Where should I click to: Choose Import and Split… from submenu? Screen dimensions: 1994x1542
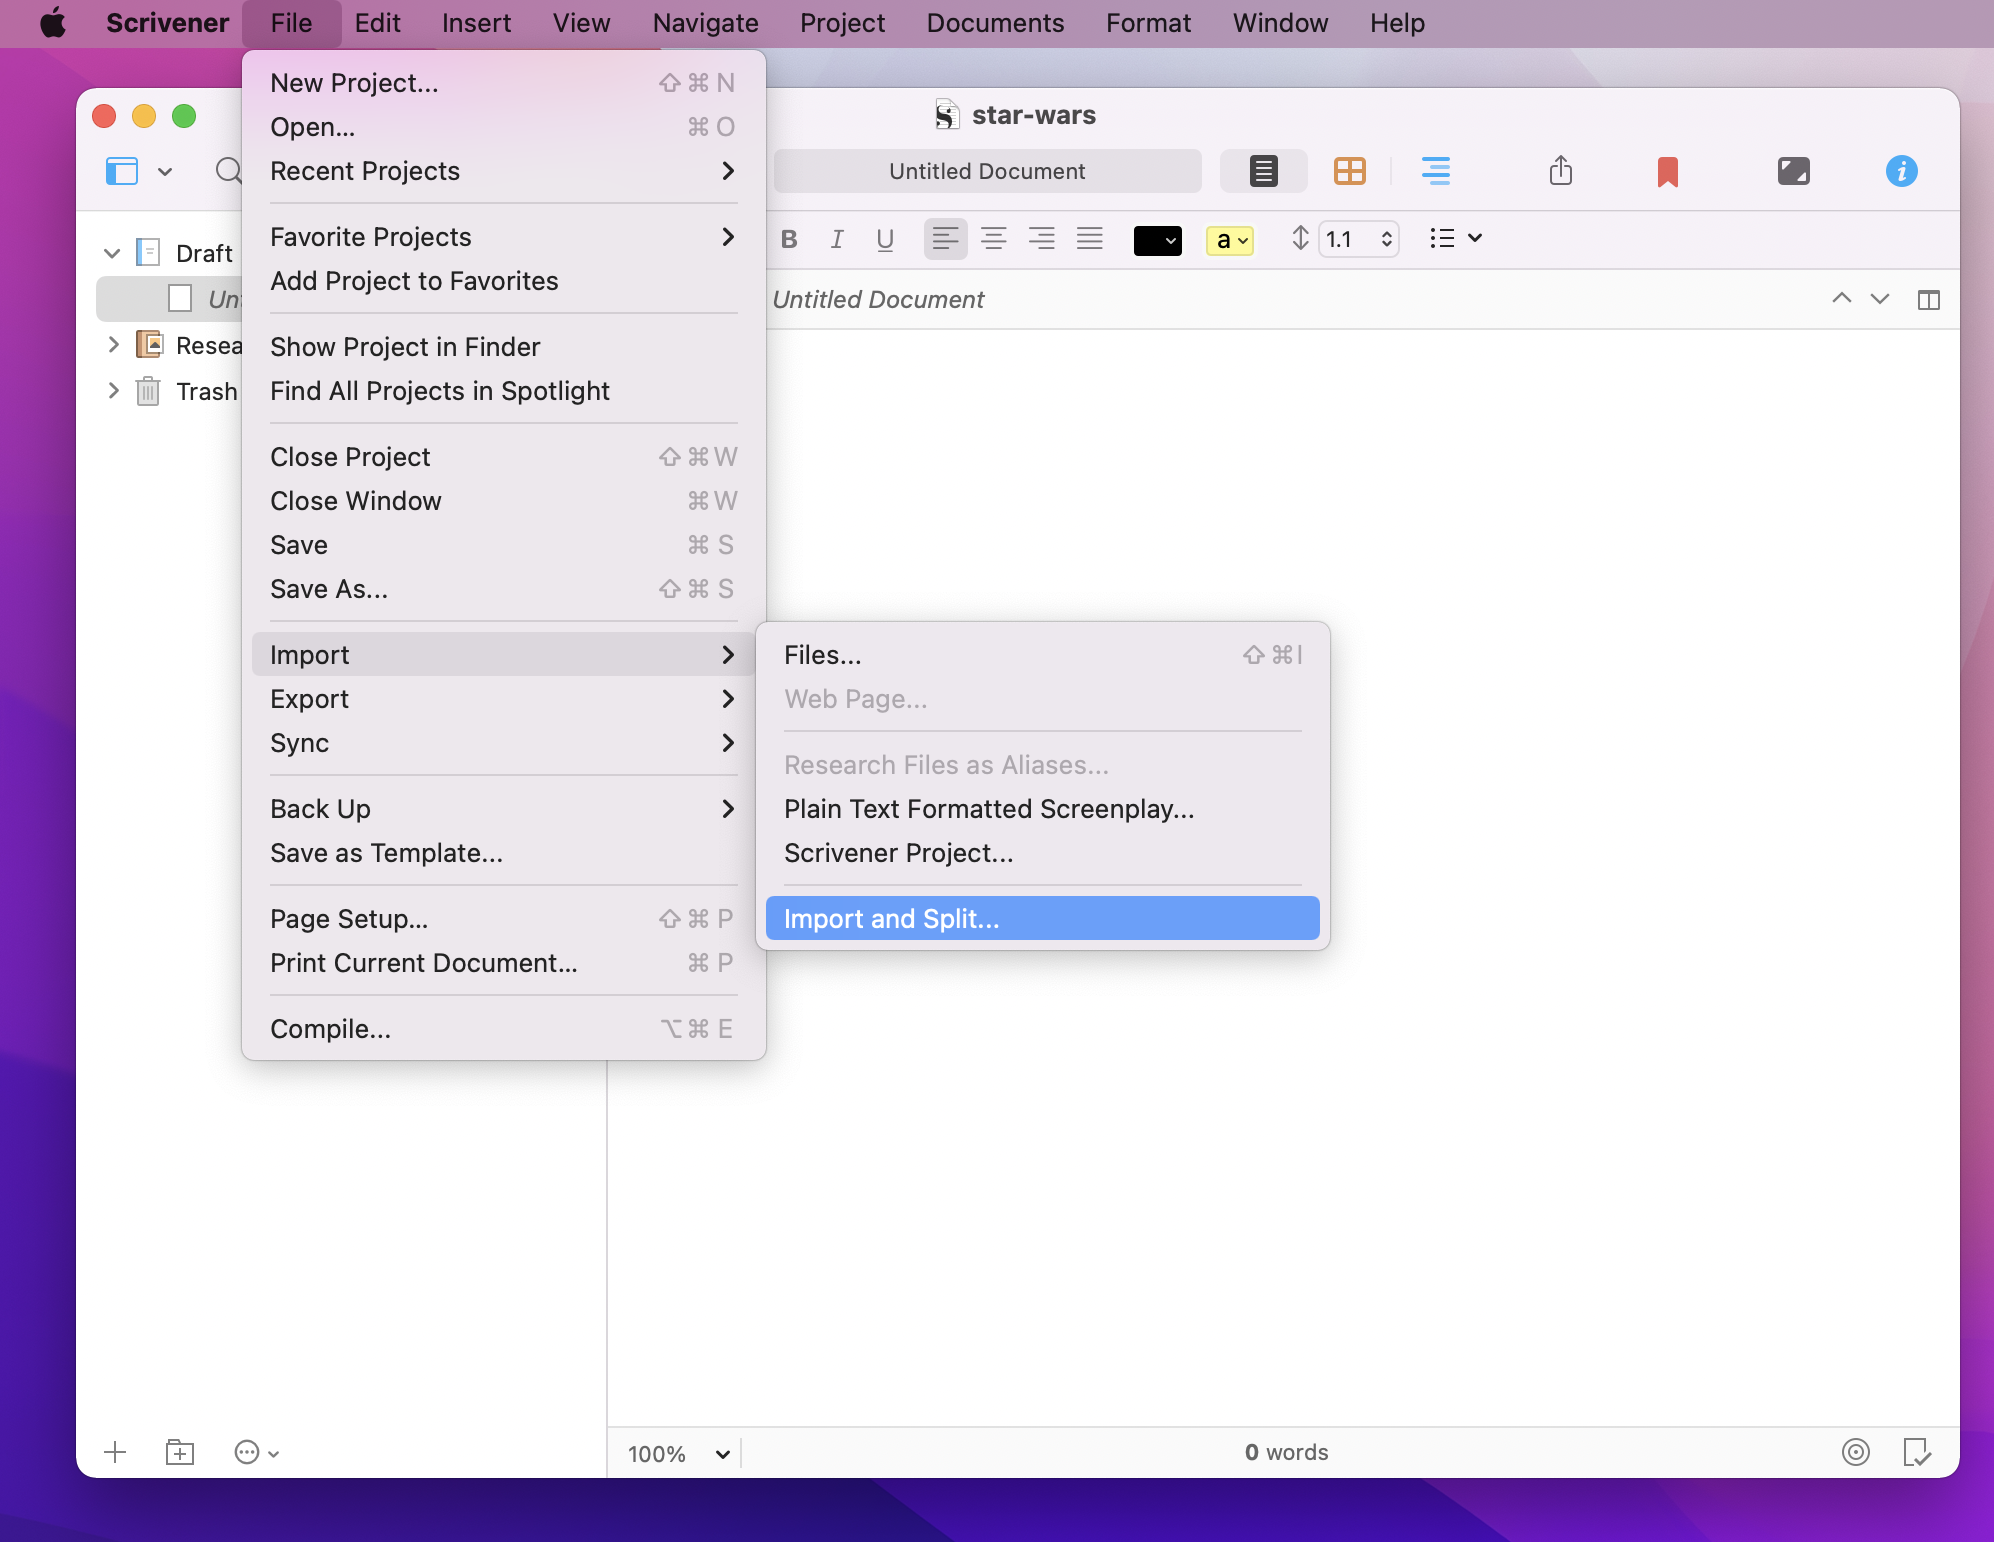[1042, 918]
